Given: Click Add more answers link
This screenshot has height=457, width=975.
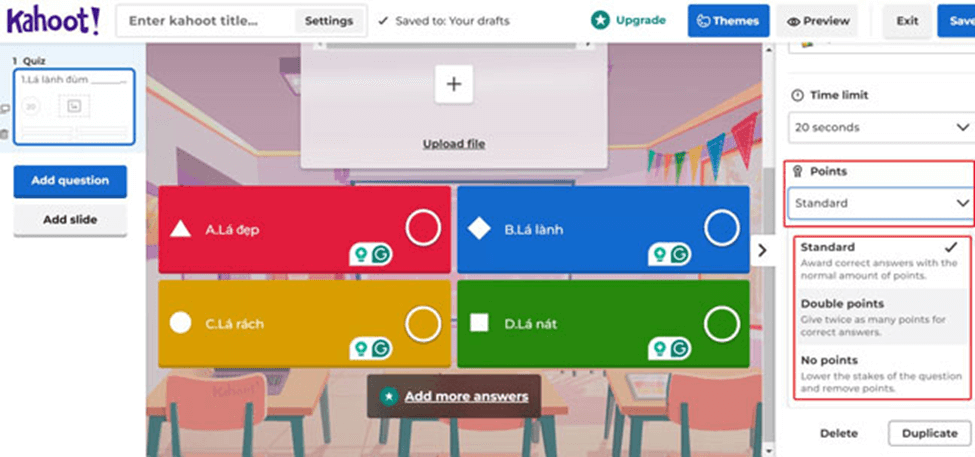Looking at the screenshot, I should click(x=466, y=396).
